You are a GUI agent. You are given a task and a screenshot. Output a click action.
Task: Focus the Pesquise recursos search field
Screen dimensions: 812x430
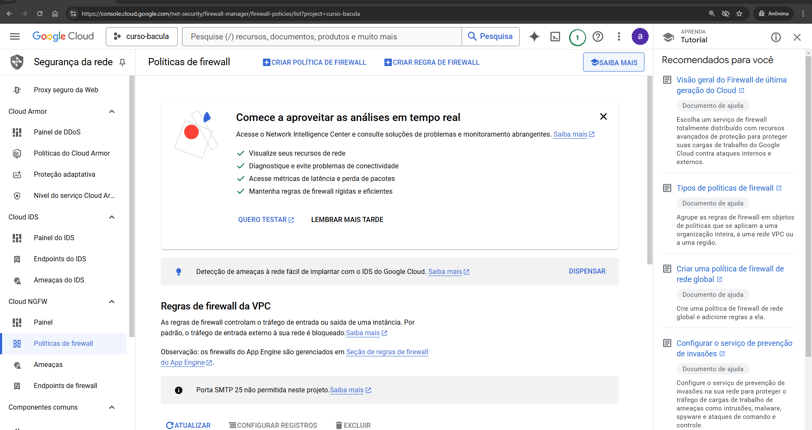click(322, 36)
